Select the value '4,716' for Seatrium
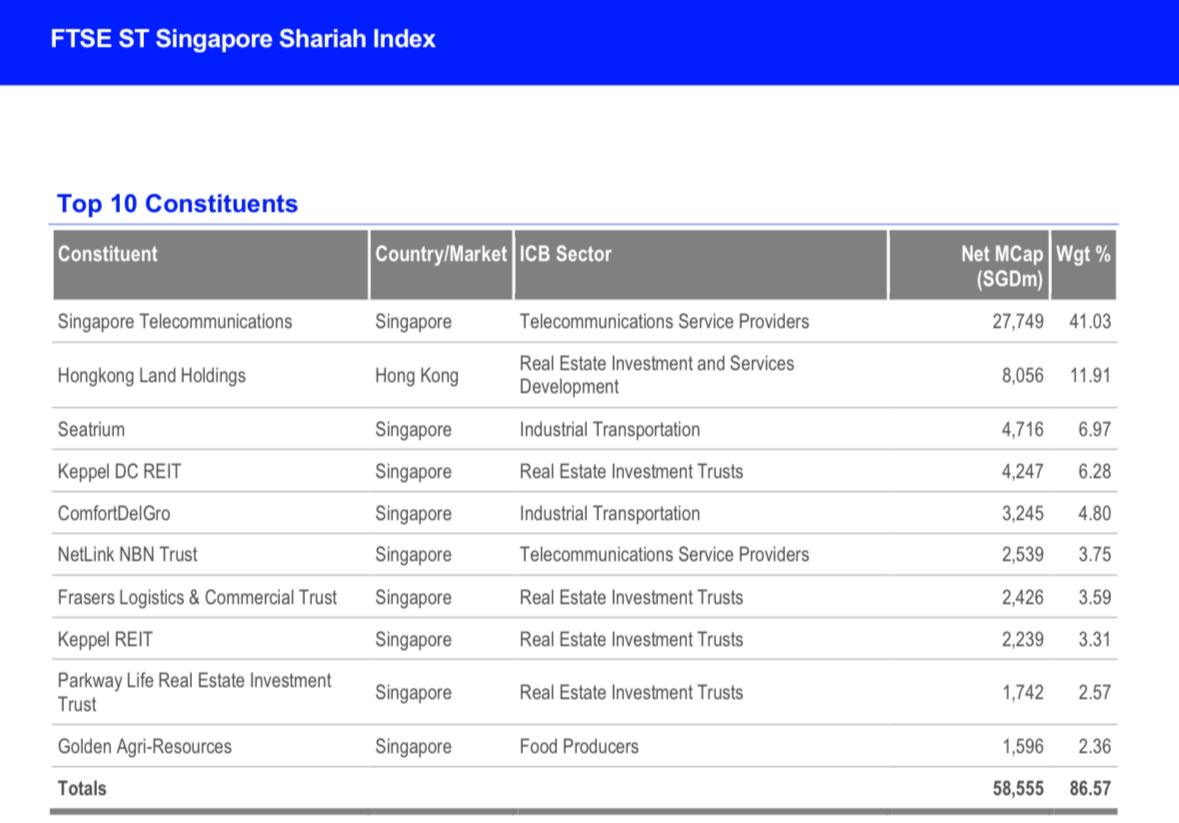Image resolution: width=1179 pixels, height=823 pixels. 1023,430
